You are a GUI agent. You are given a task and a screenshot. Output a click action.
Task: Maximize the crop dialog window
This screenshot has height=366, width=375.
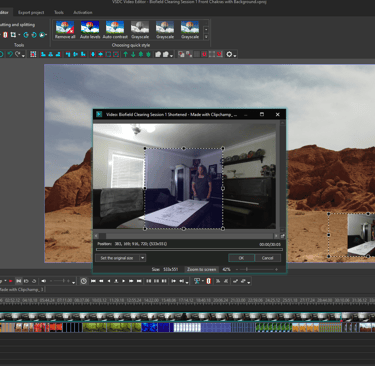tap(262, 114)
